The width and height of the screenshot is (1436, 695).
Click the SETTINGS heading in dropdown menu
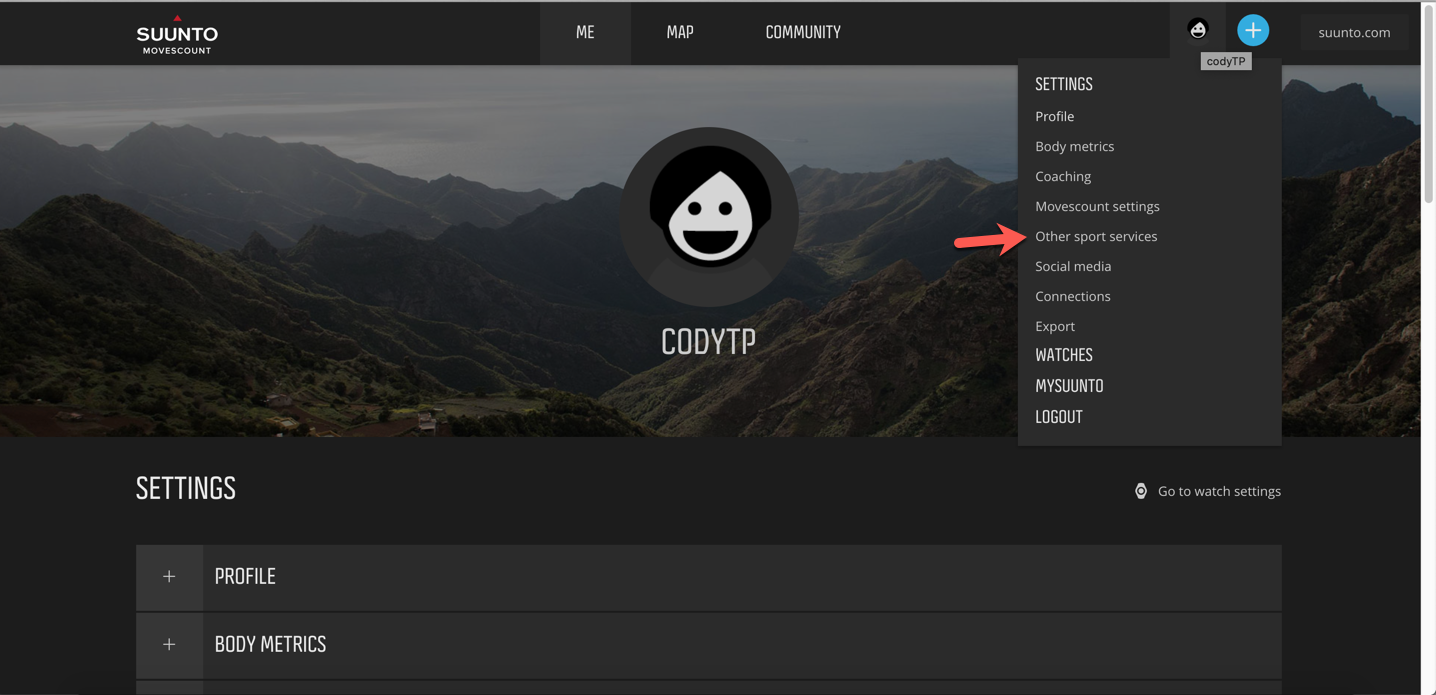click(1064, 84)
